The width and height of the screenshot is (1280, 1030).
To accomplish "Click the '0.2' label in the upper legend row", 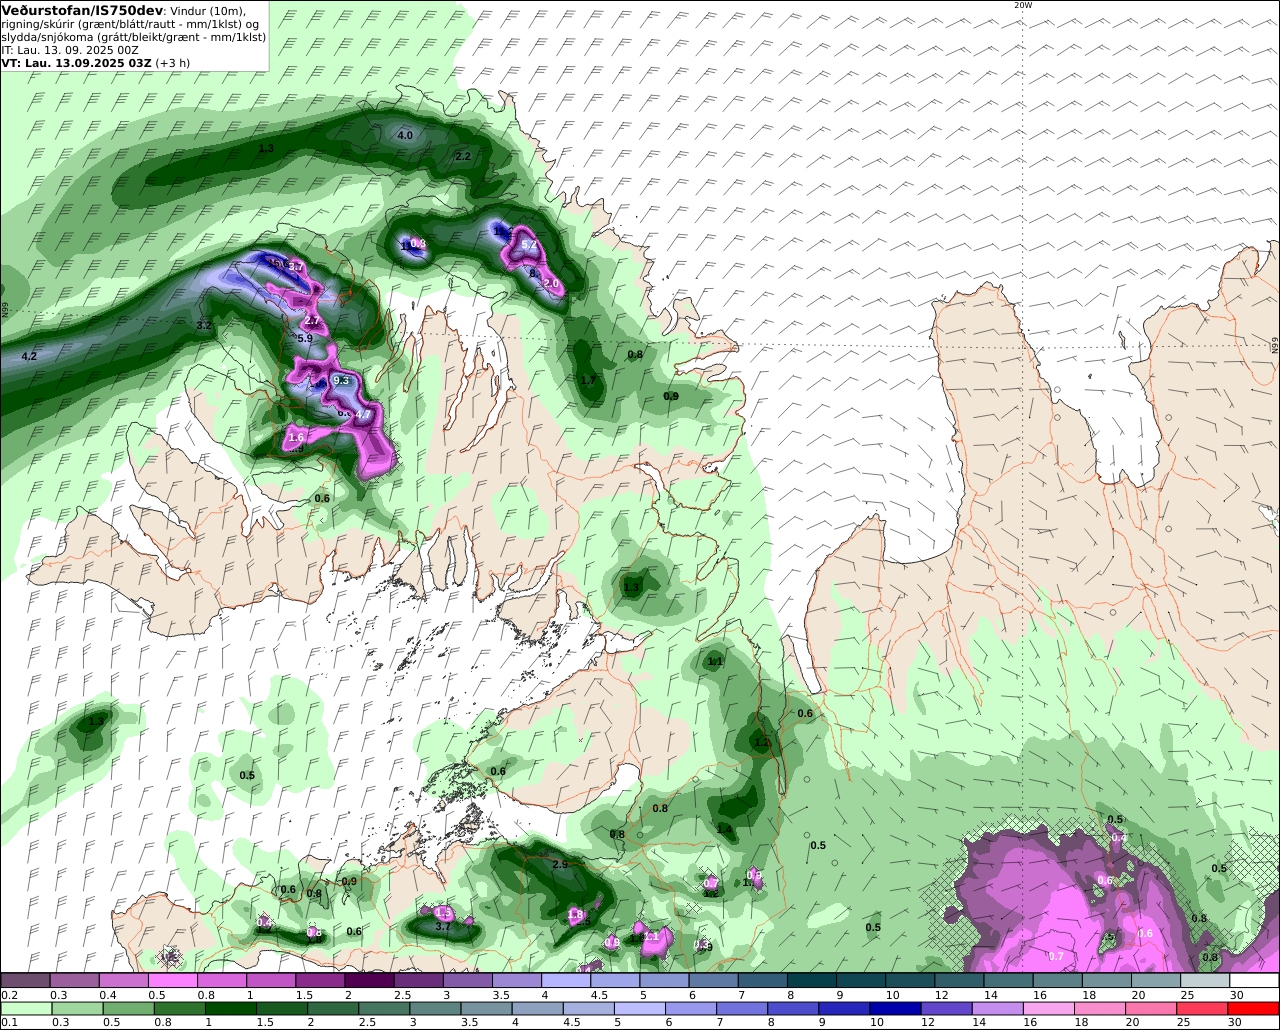I will click(9, 995).
